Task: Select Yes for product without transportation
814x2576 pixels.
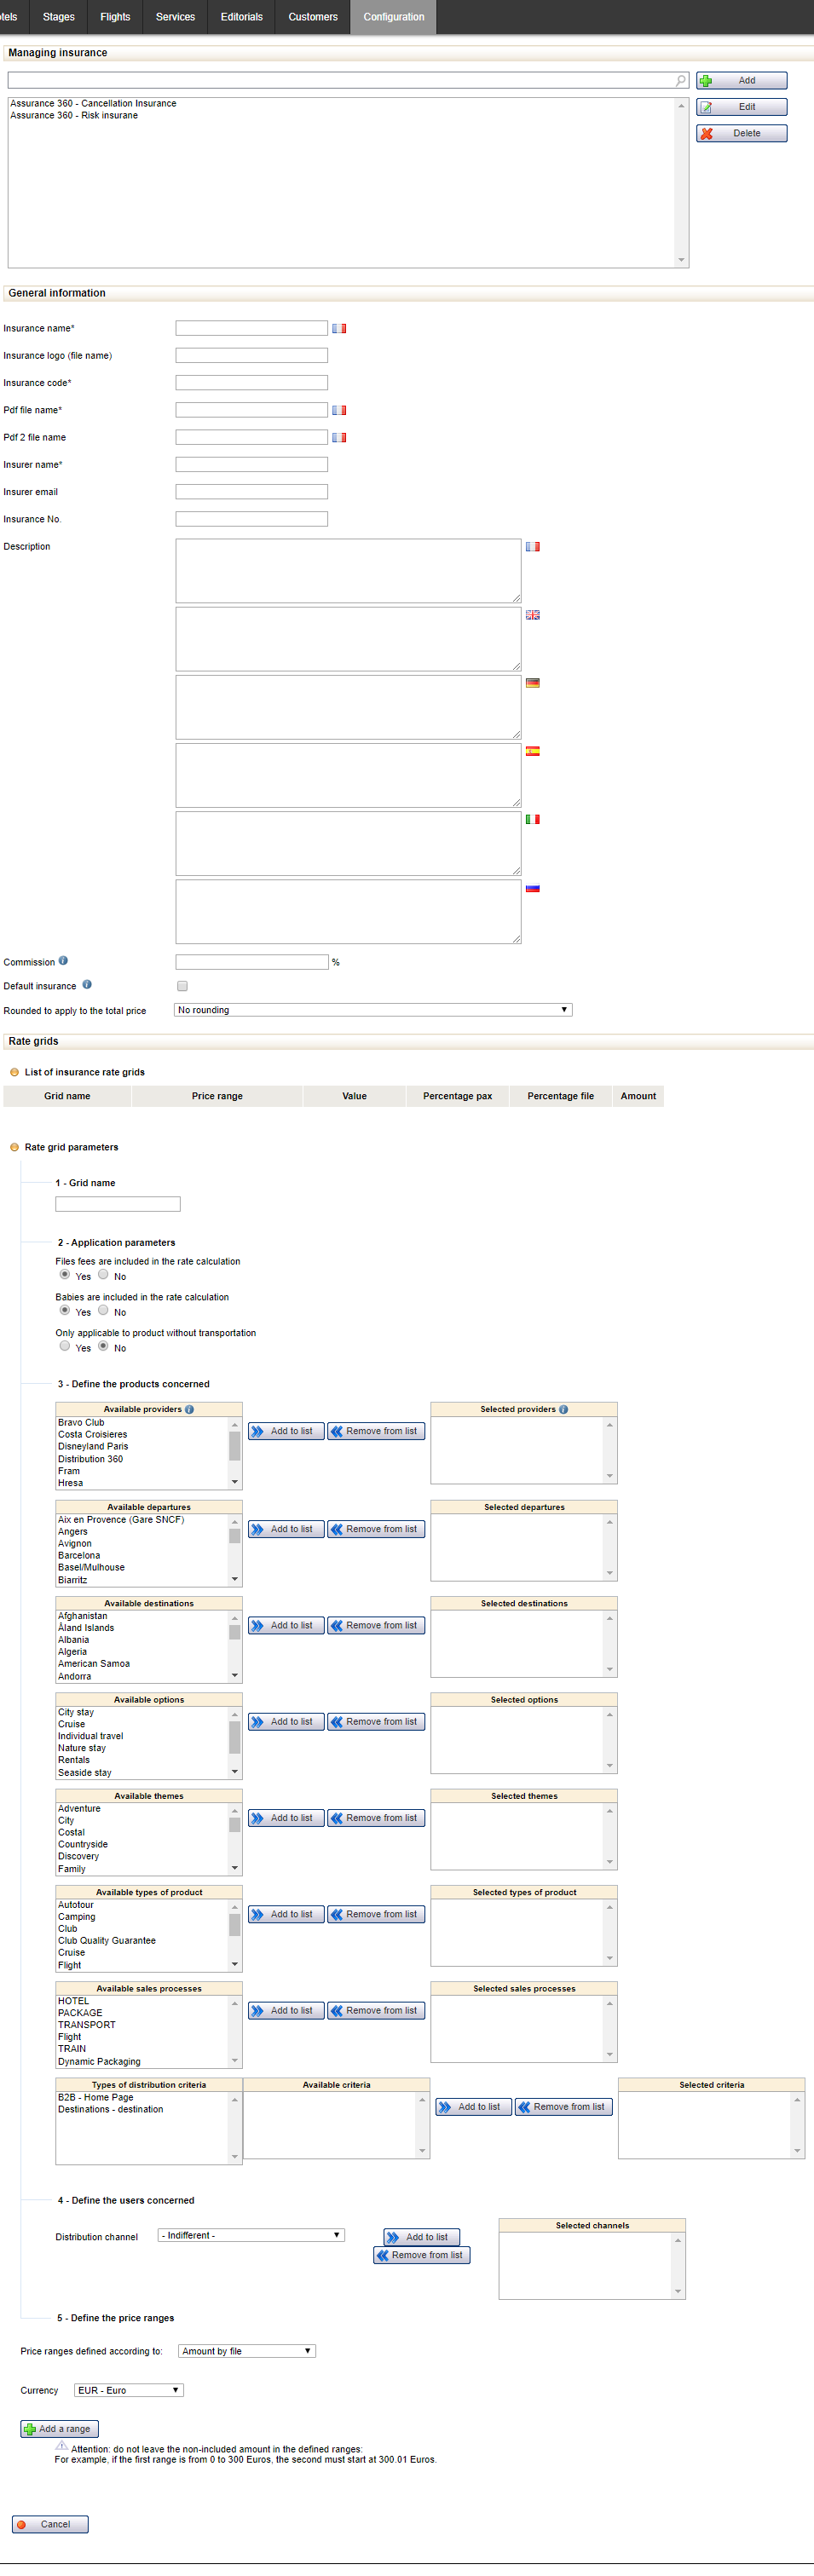Action: [65, 1346]
